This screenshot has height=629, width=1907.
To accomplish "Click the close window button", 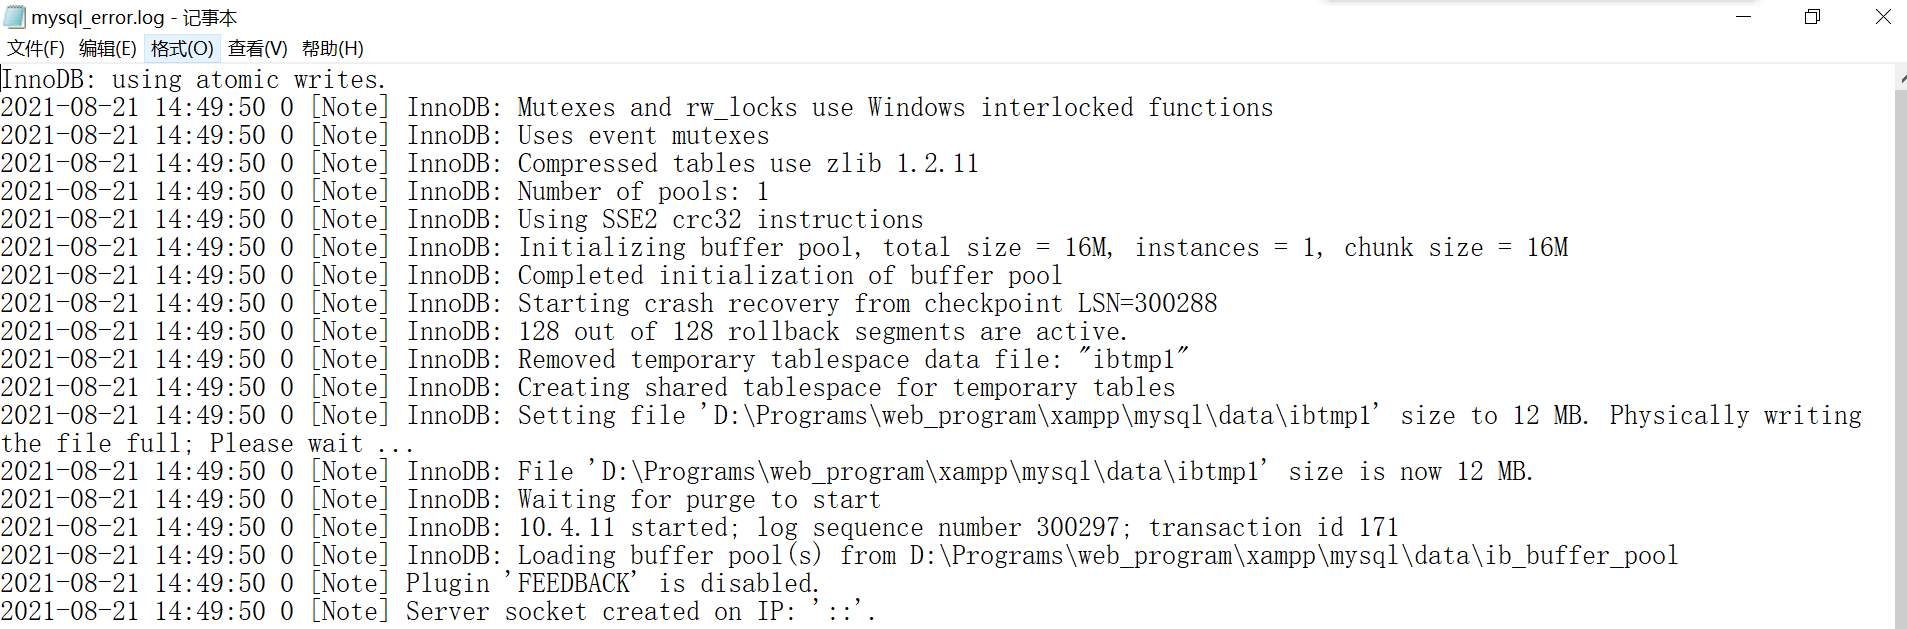I will [1882, 16].
